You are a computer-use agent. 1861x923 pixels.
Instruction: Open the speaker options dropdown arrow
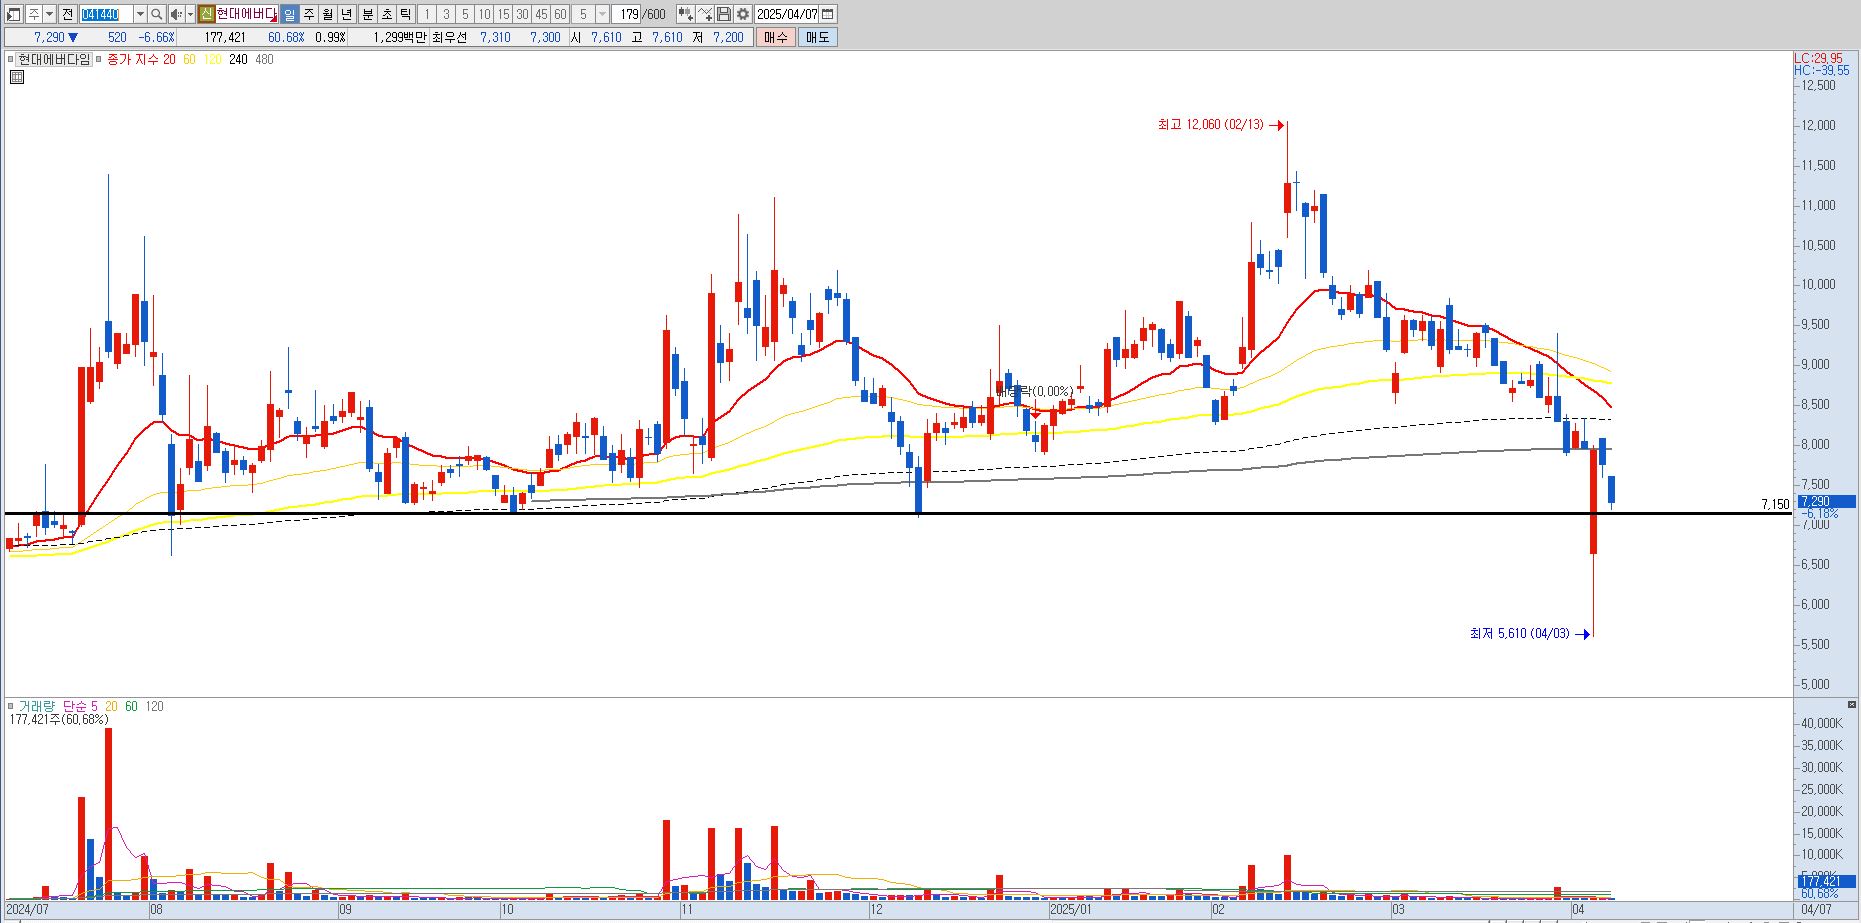190,14
